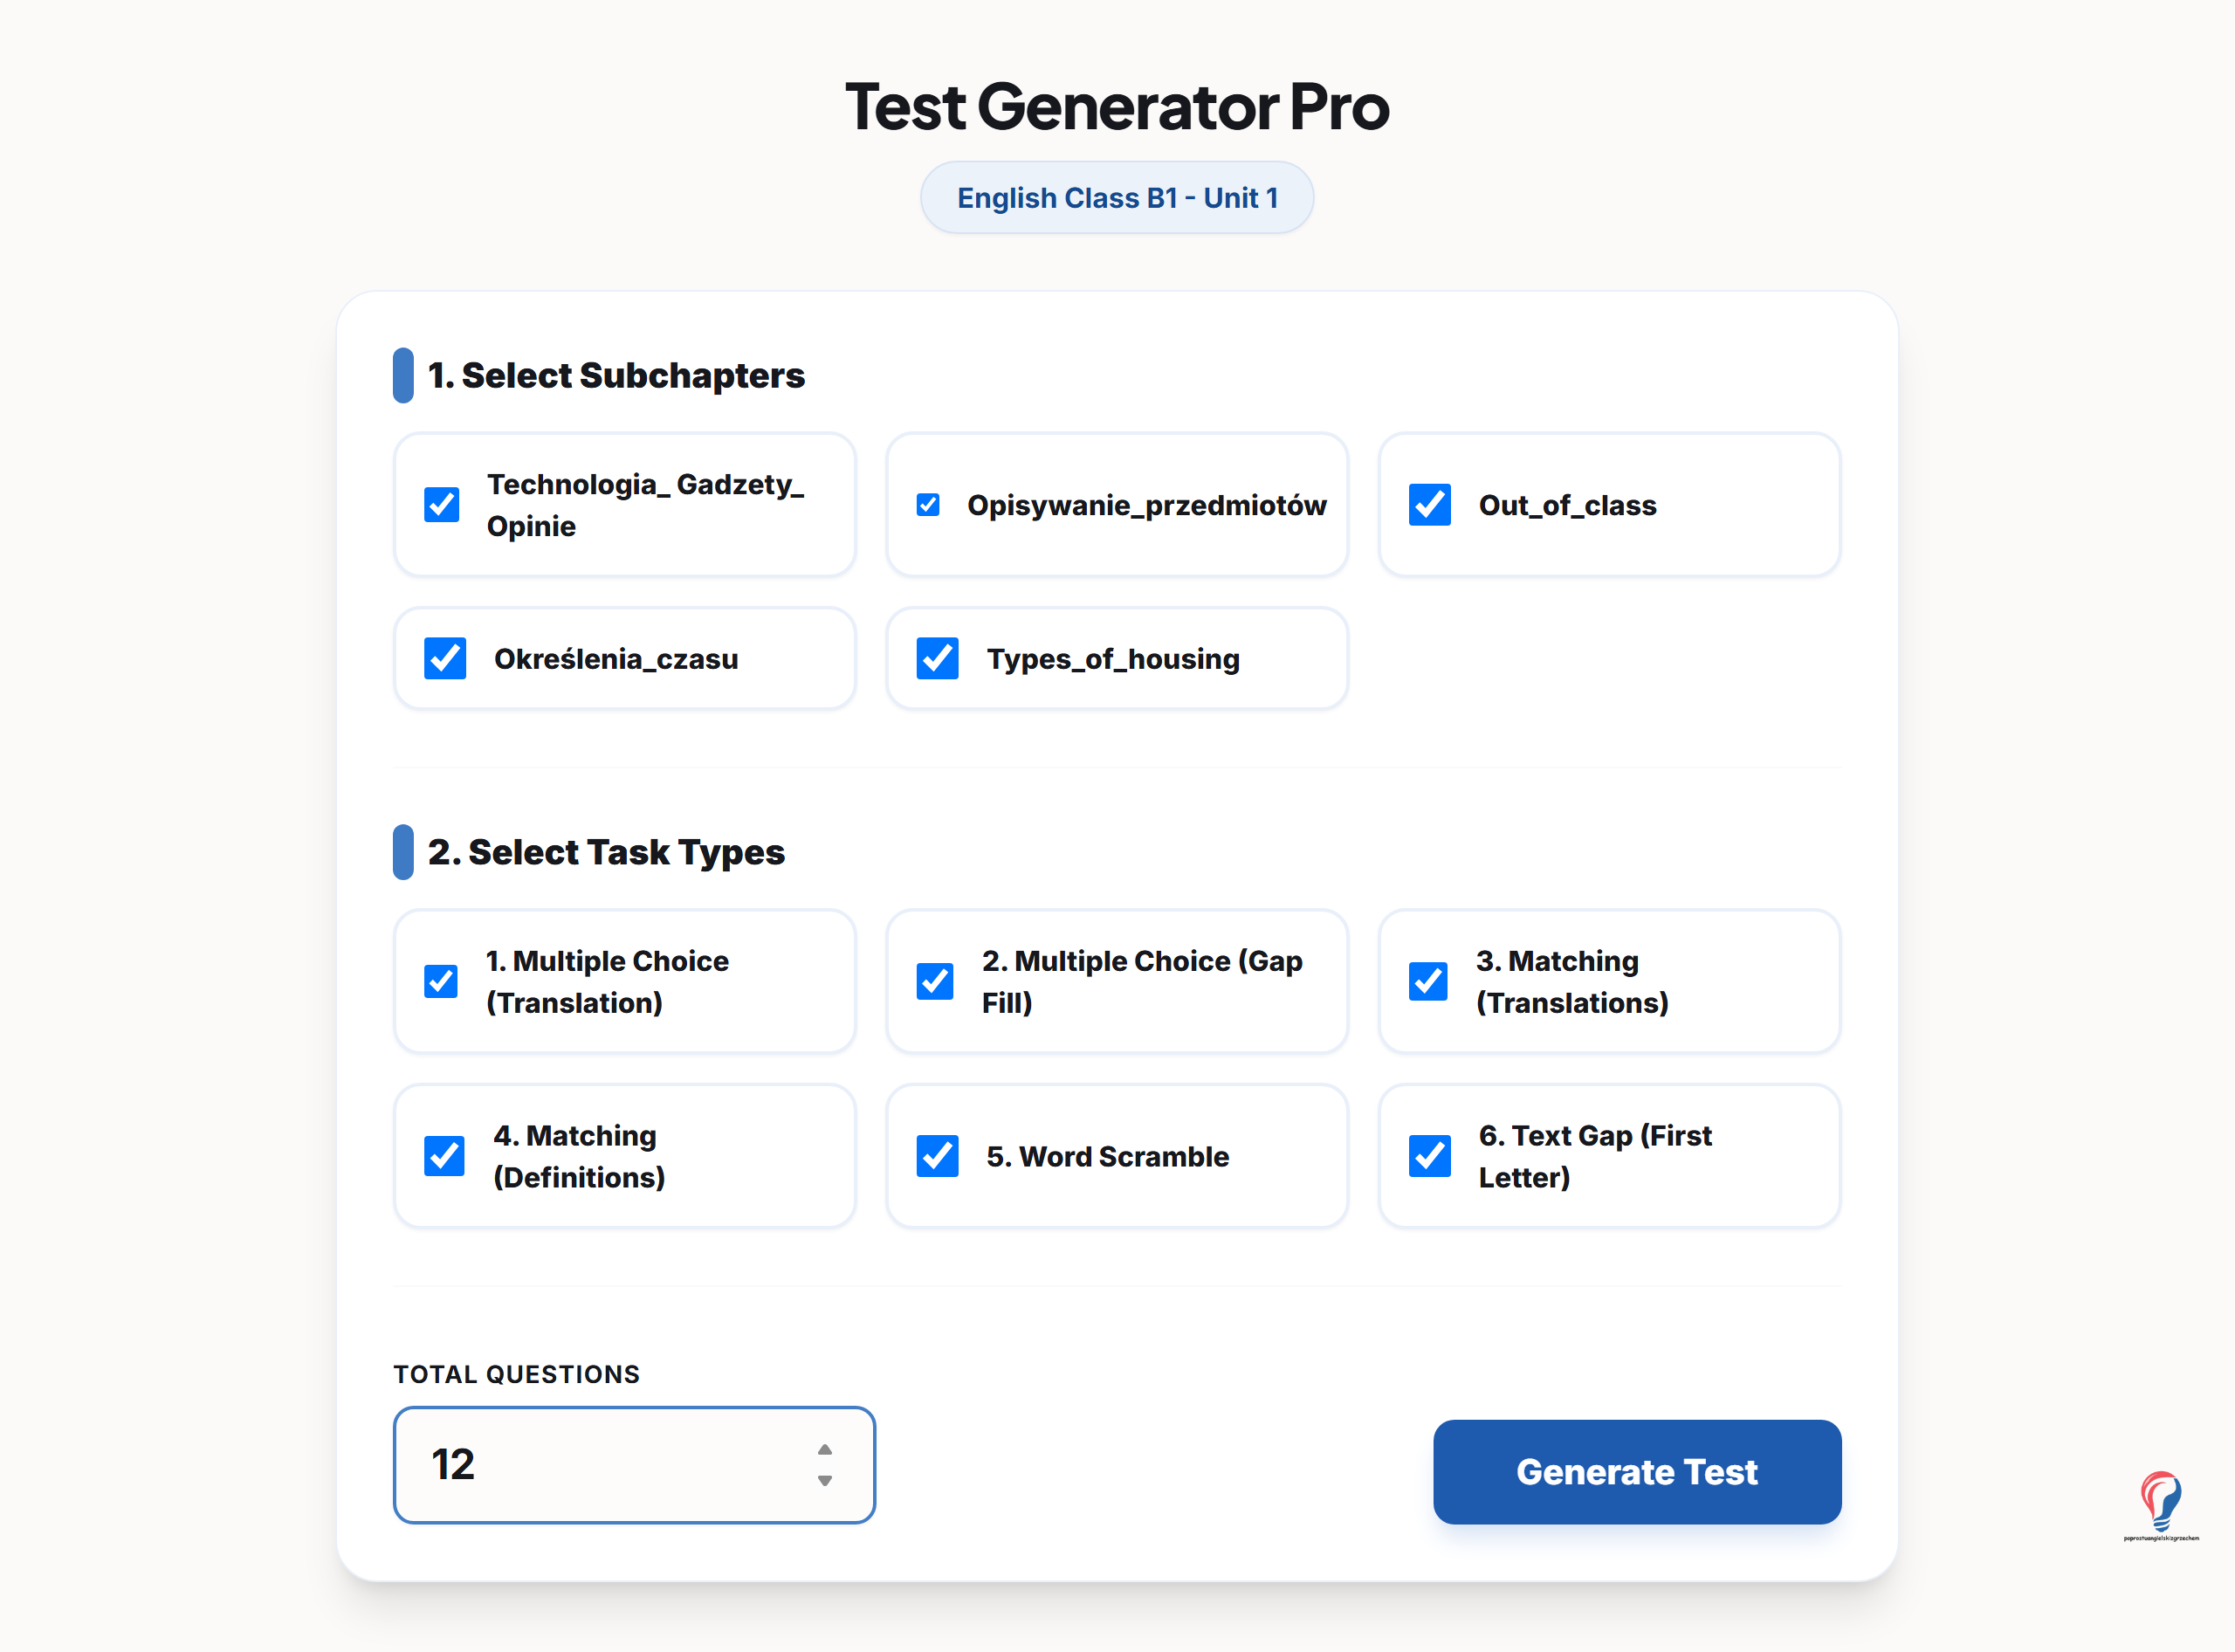Click the Total Questions number field
The height and width of the screenshot is (1652, 2235).
pyautogui.click(x=634, y=1465)
